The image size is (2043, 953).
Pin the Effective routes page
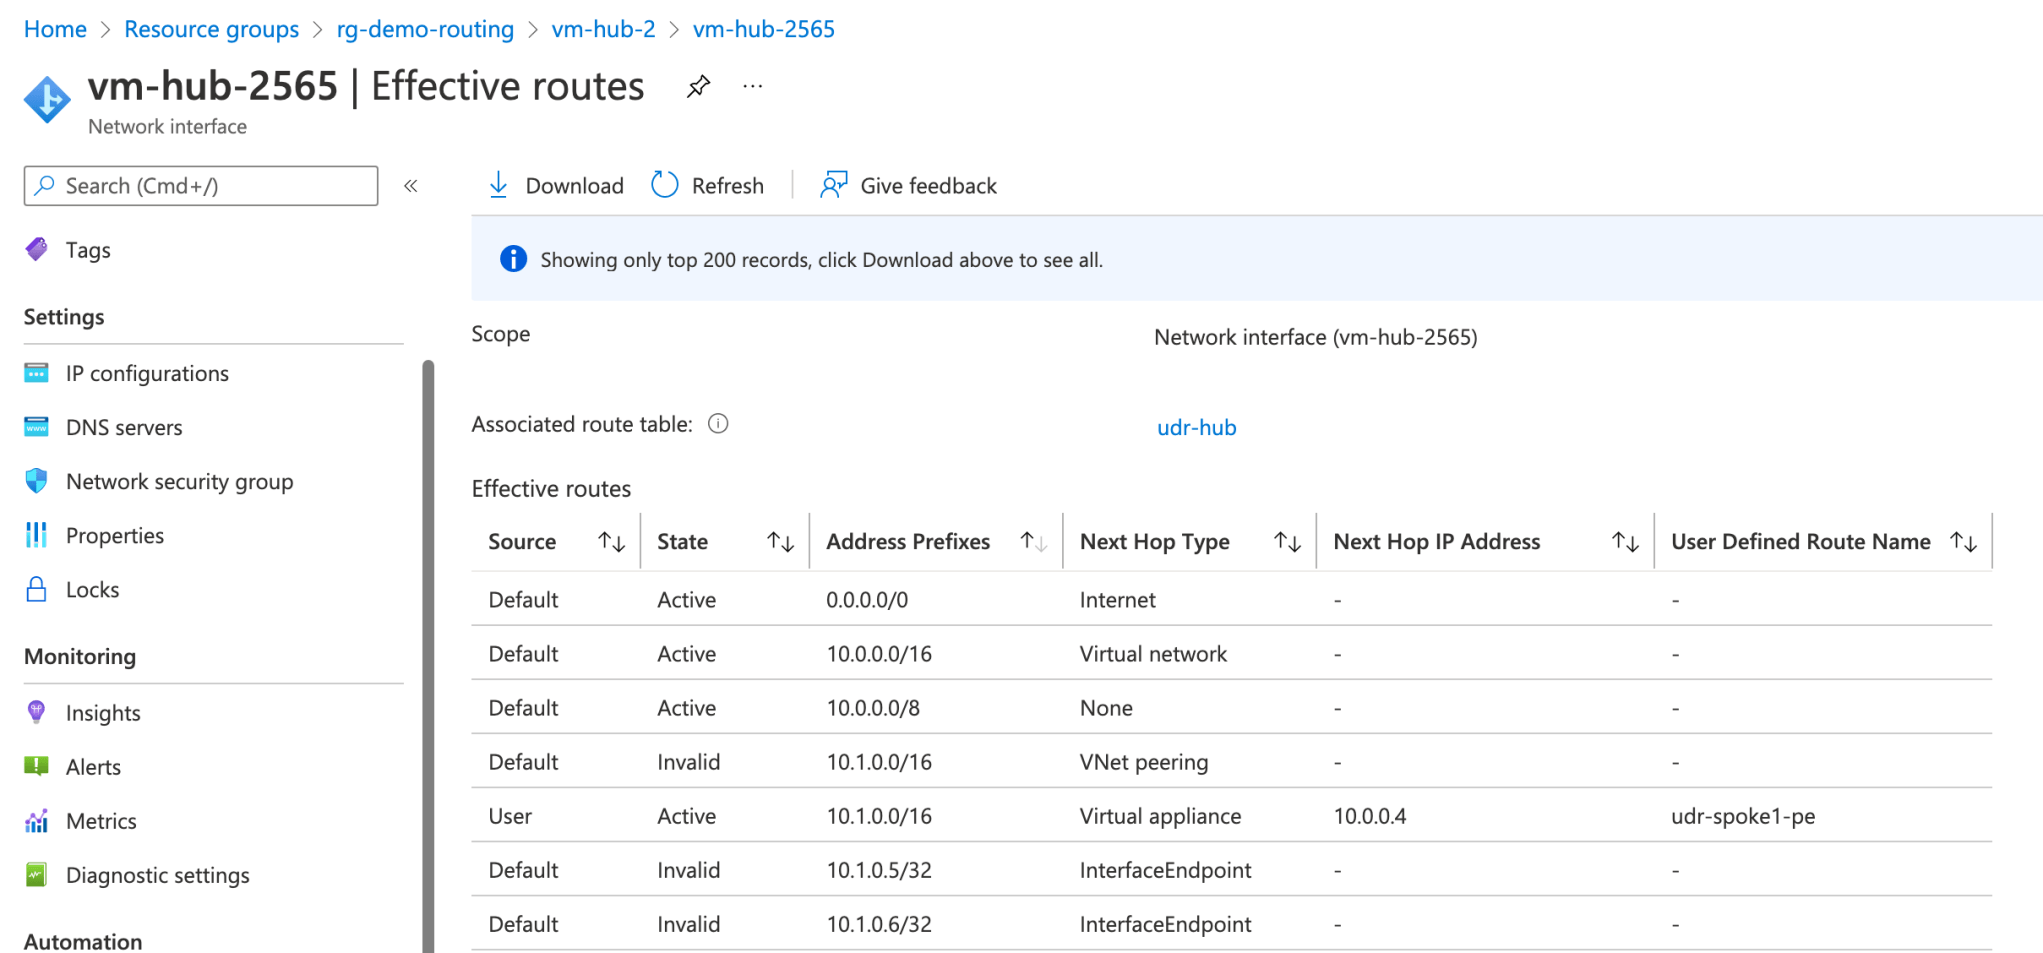point(697,86)
